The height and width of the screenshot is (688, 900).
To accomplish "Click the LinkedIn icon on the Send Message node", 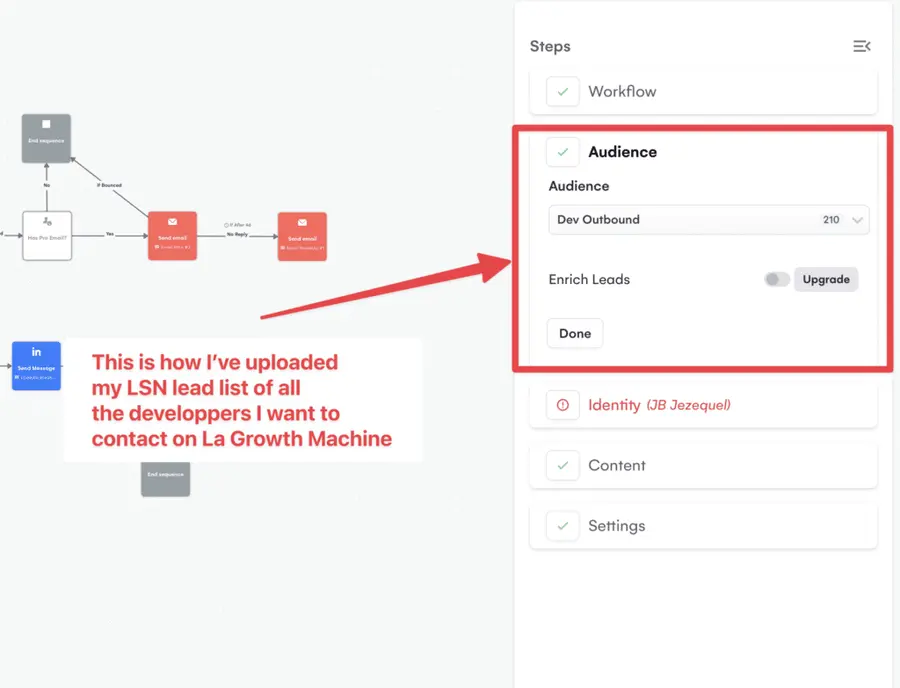I will click(x=35, y=353).
